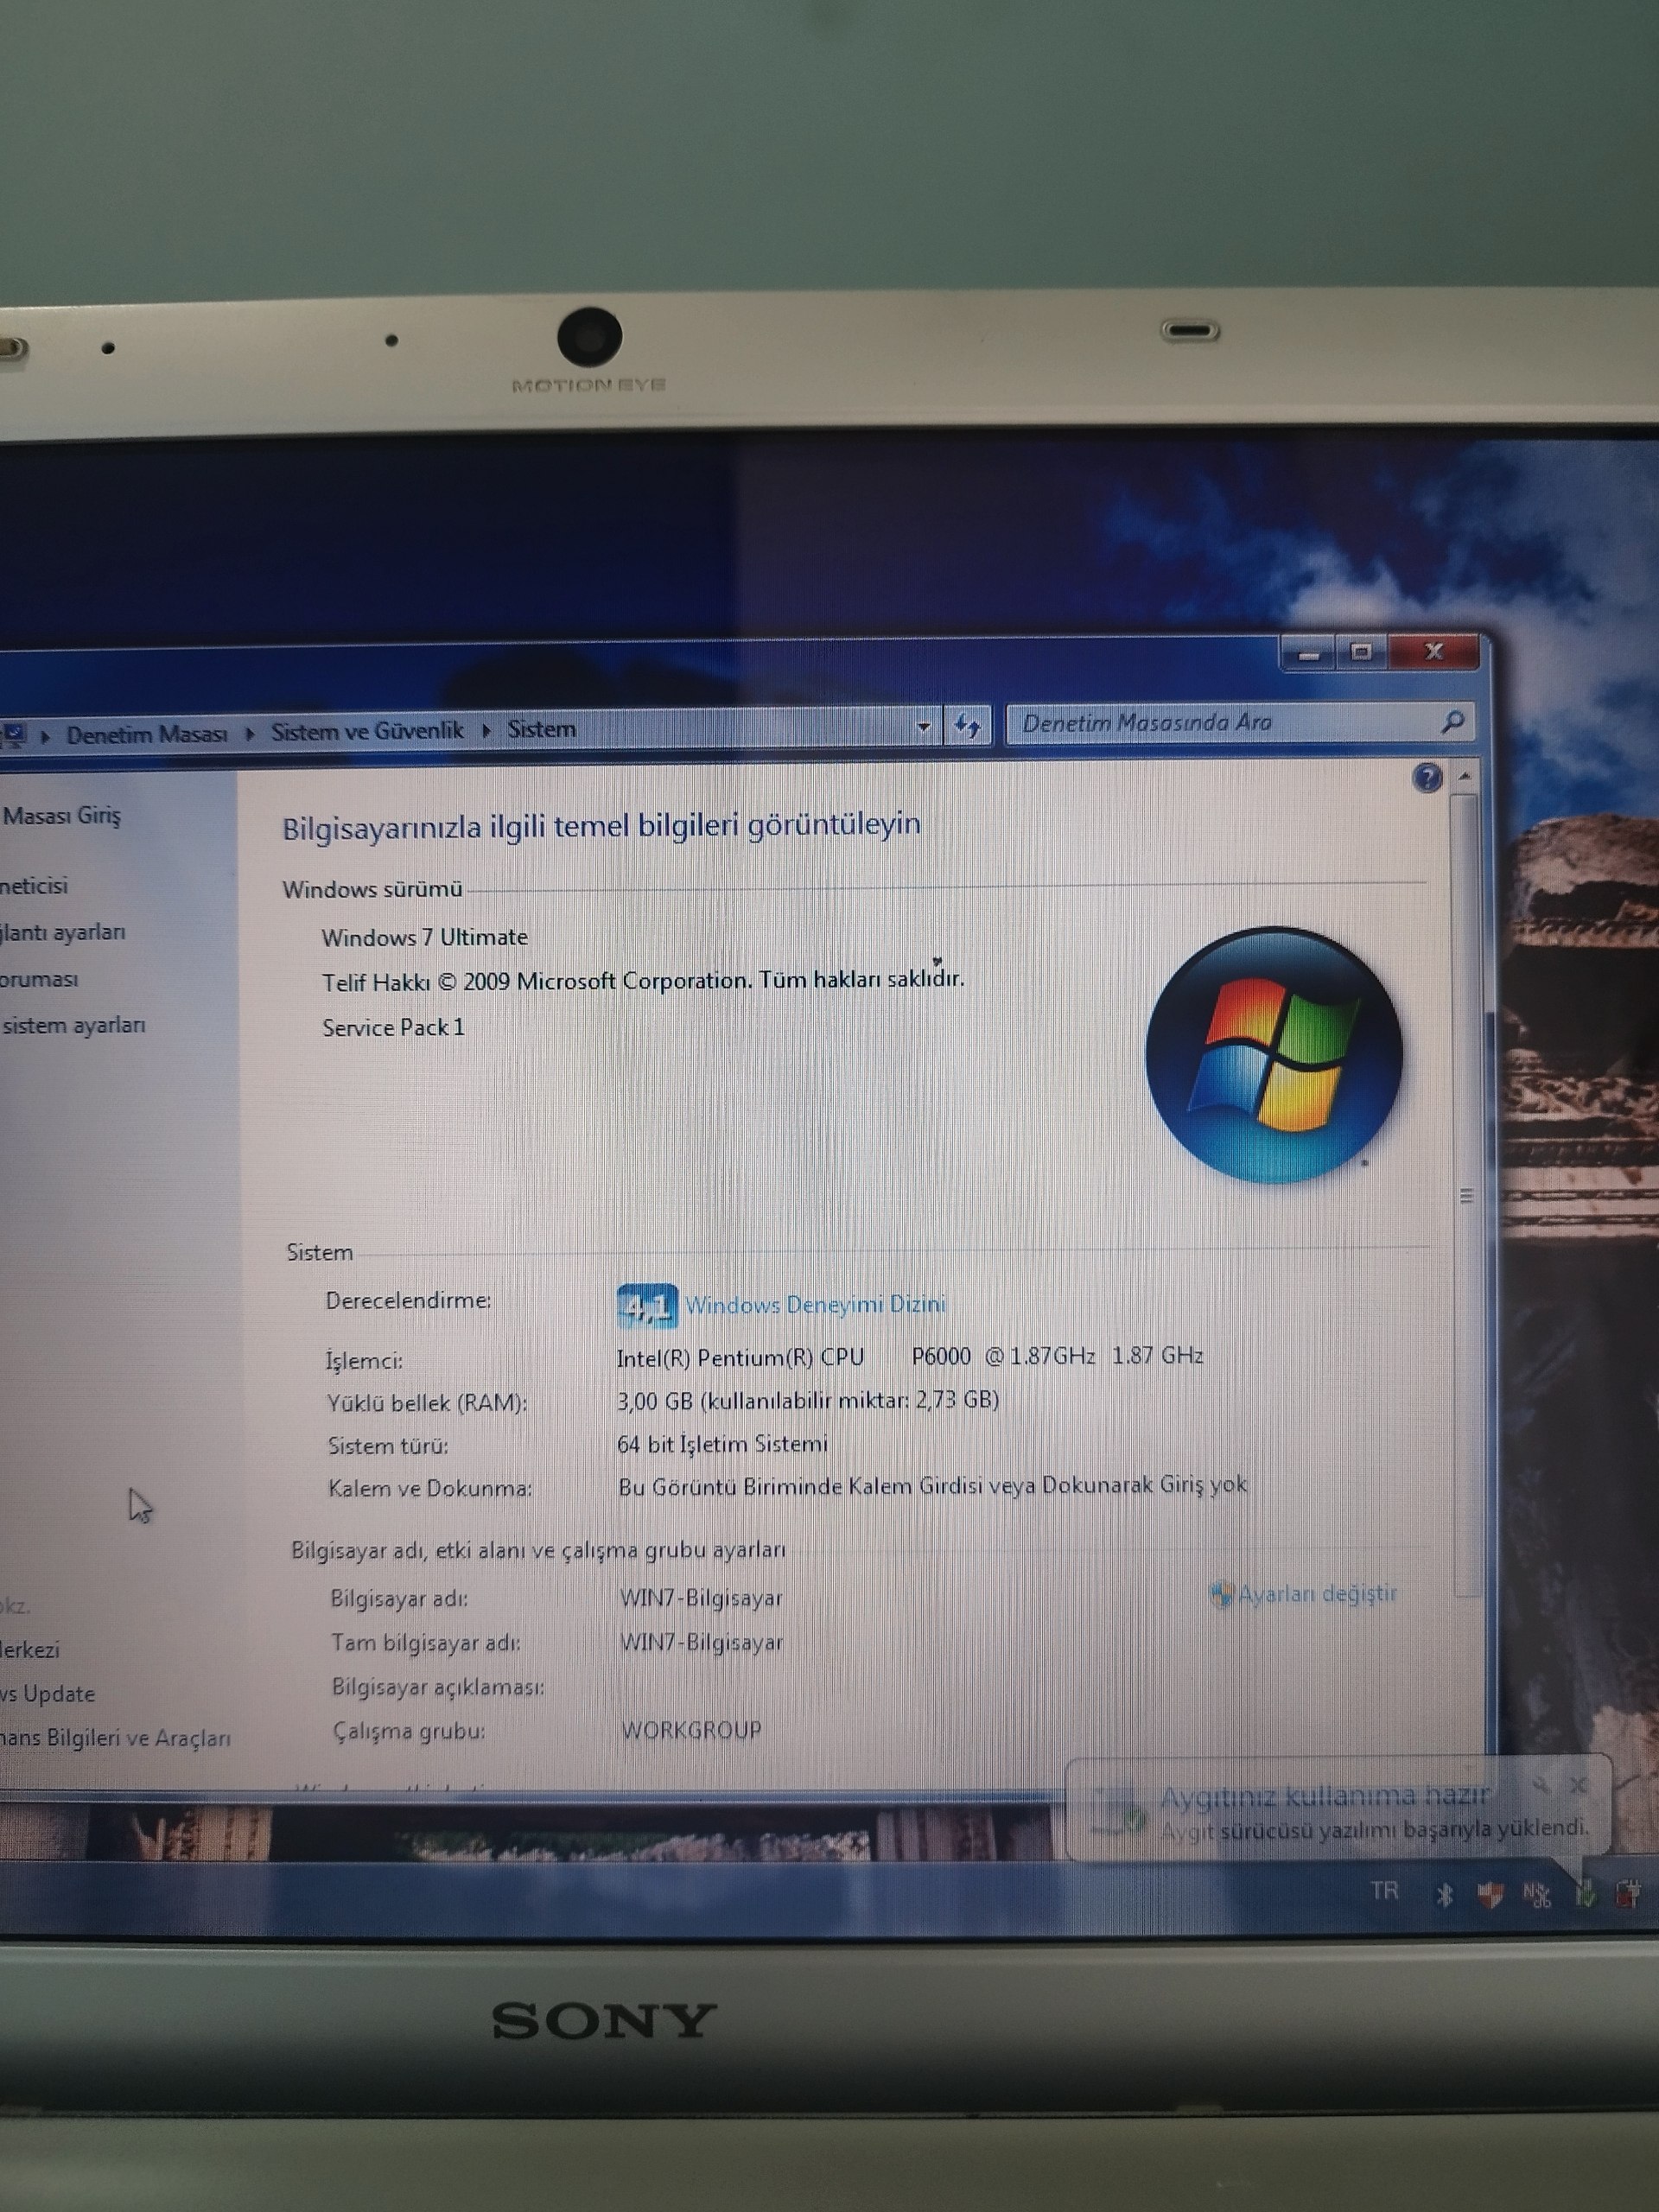1659x2212 pixels.
Task: Click the WIN7-Bilgisayar value next to Bilgisayar adı
Action: 701,1598
